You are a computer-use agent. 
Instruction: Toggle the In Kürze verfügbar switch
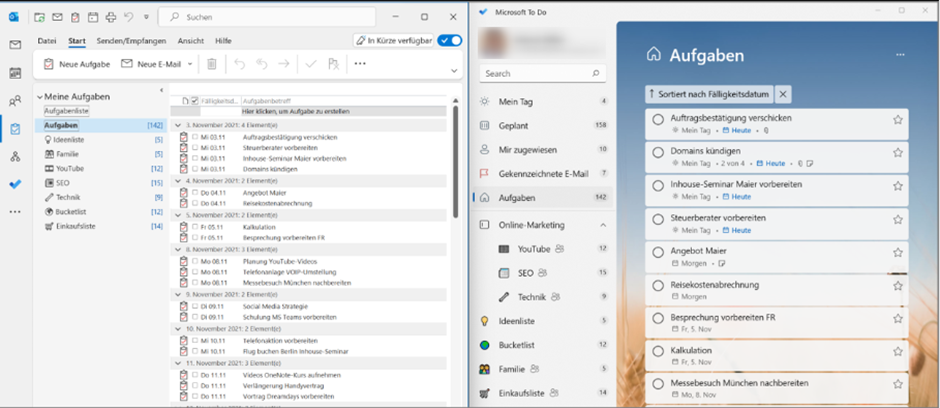pos(450,40)
